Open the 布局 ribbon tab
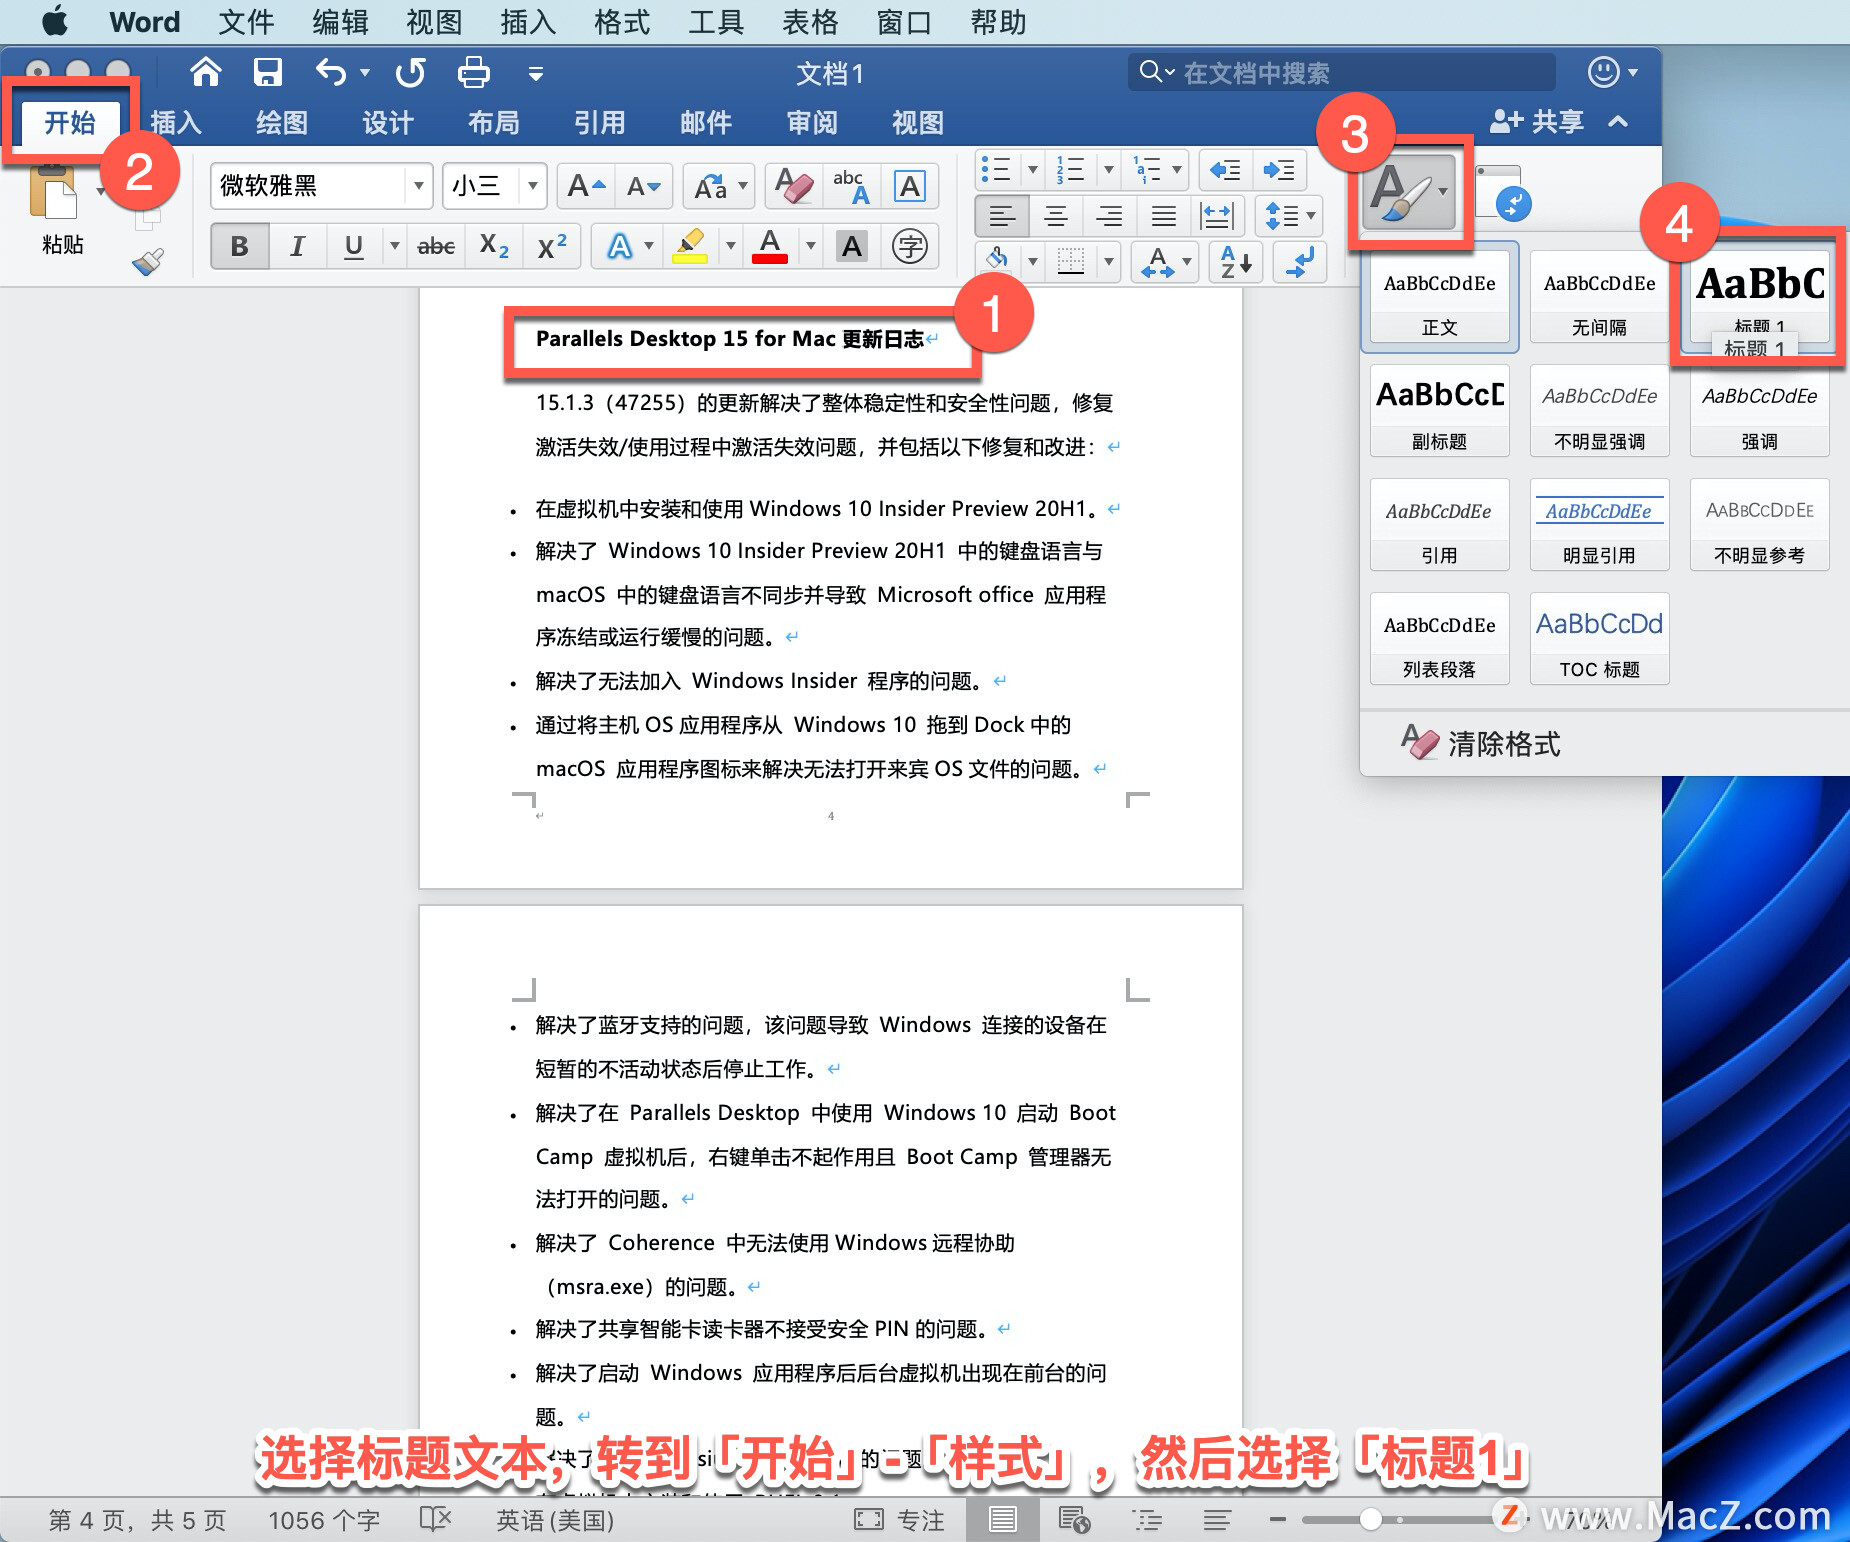The image size is (1850, 1542). click(493, 122)
